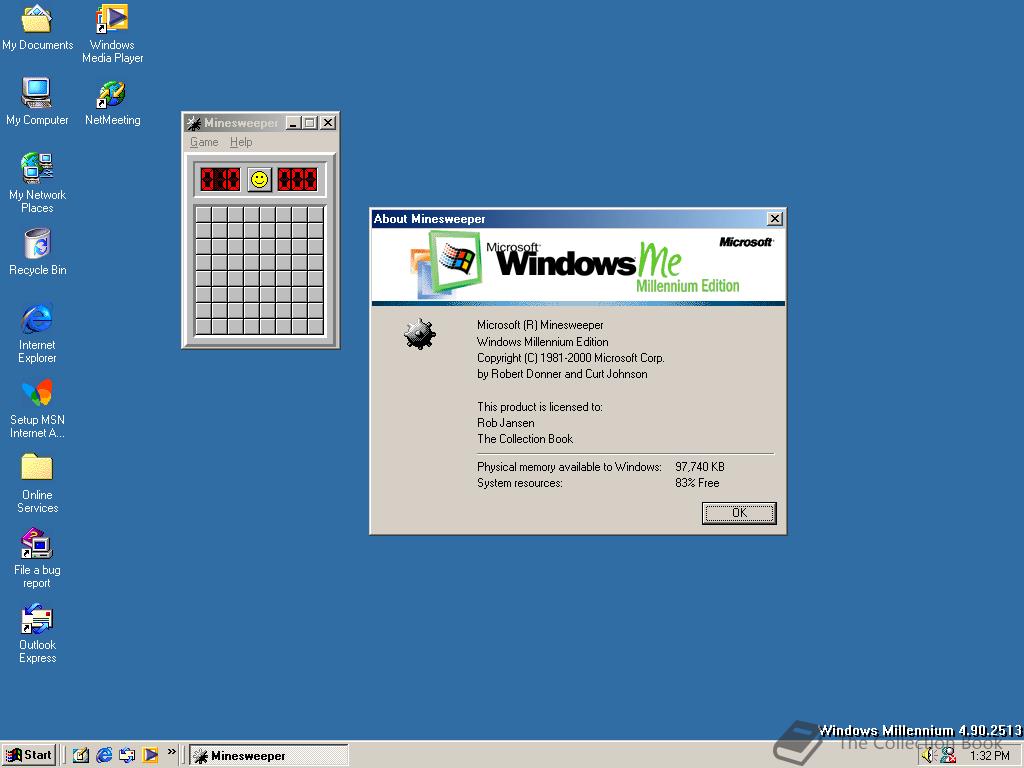Minimize the Minesweeper window
The image size is (1024, 768).
(x=294, y=123)
